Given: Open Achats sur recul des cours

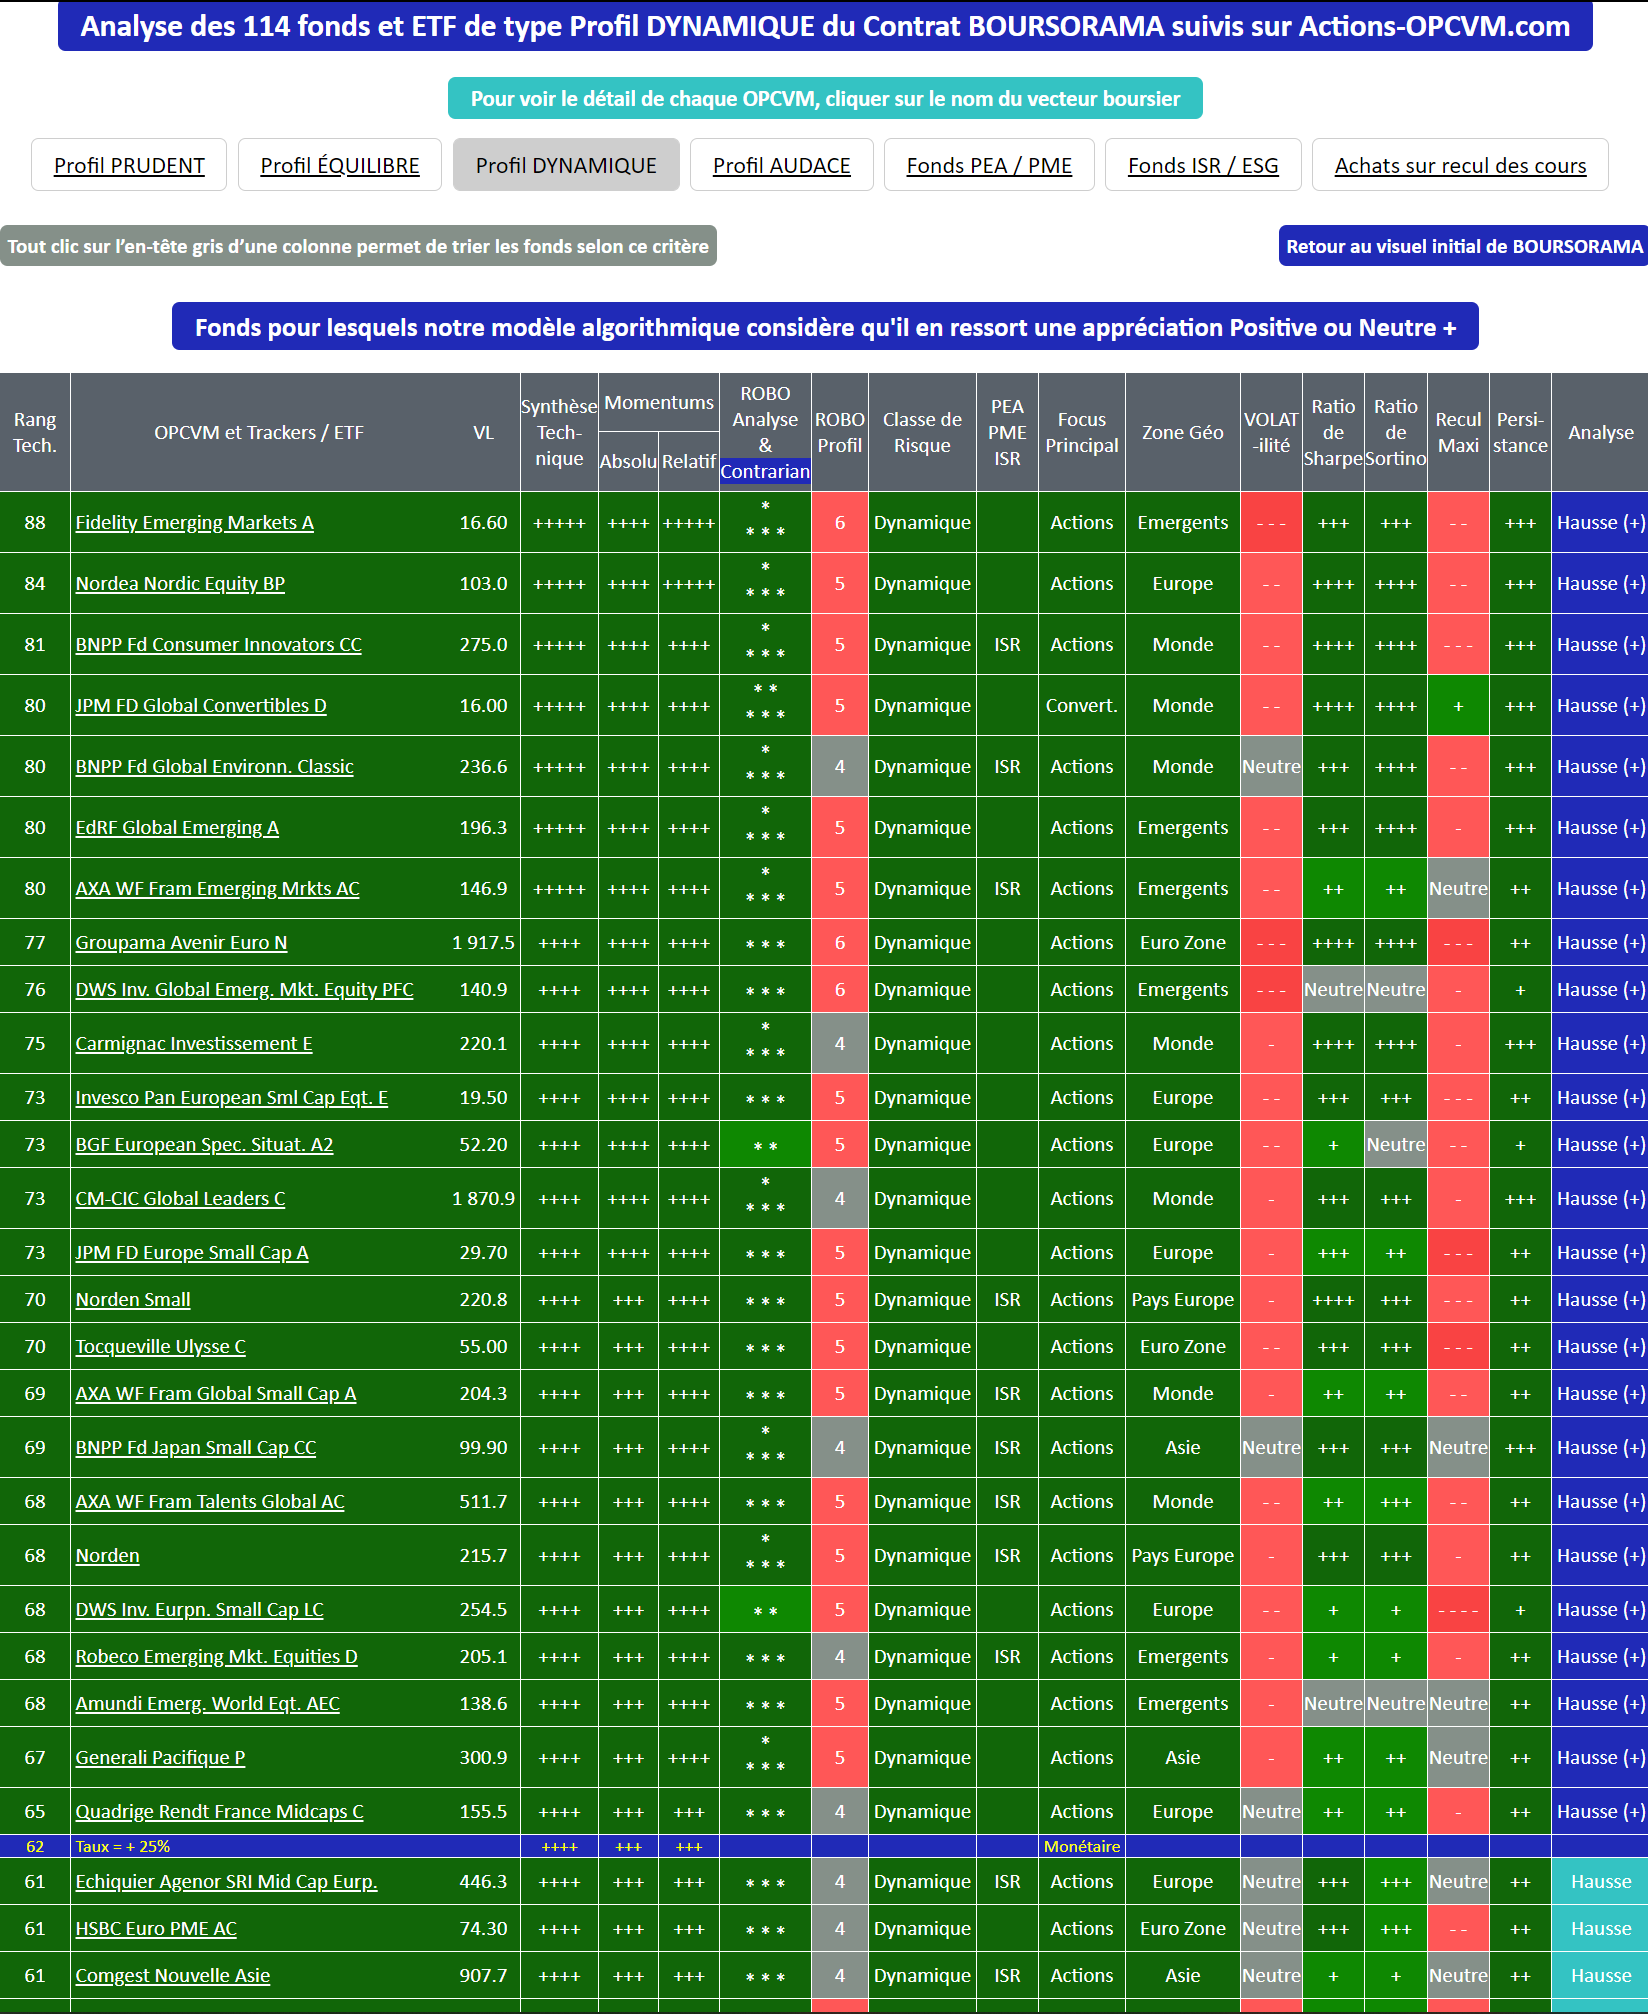Looking at the screenshot, I should [x=1460, y=165].
